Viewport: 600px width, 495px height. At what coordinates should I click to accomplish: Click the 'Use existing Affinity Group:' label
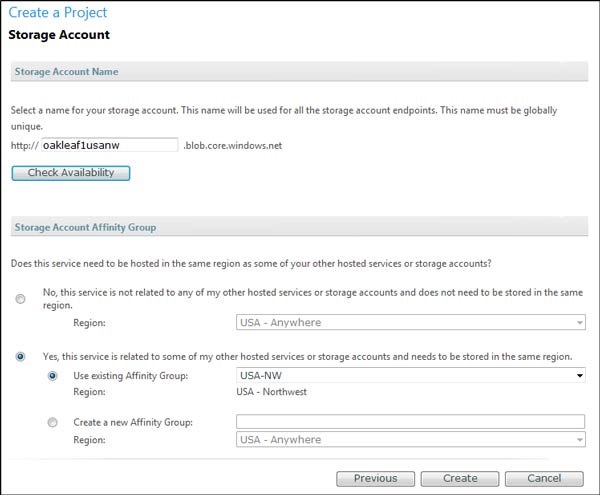coord(130,376)
